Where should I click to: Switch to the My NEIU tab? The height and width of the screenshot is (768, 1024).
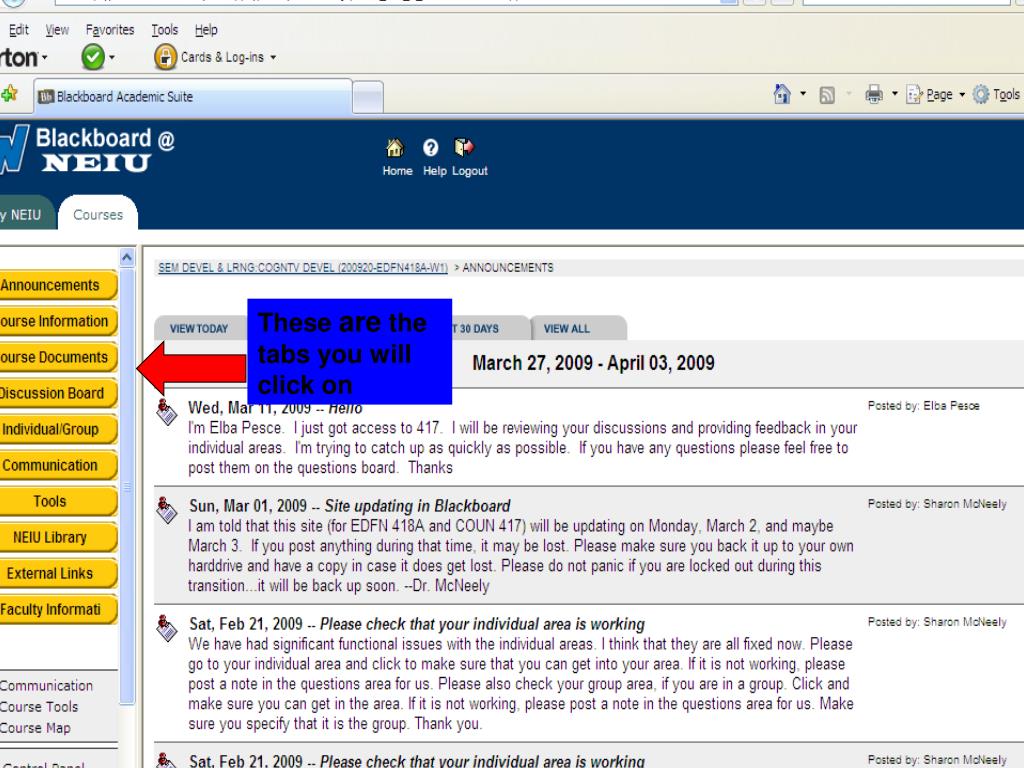25,214
